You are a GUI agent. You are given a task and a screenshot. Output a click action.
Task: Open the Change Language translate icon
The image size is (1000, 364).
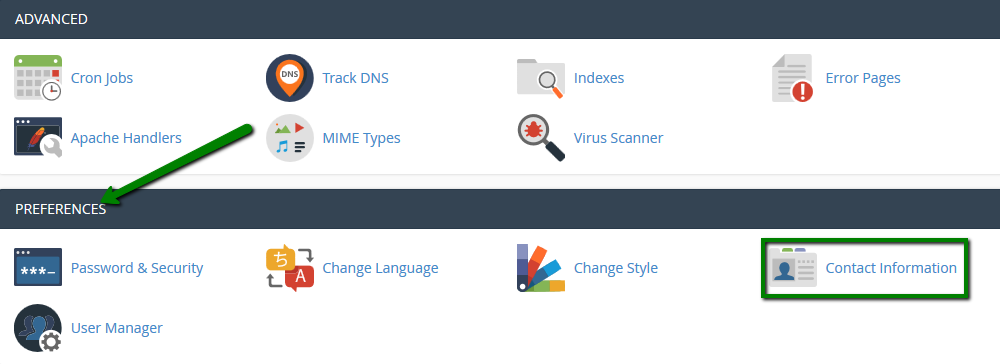click(290, 268)
